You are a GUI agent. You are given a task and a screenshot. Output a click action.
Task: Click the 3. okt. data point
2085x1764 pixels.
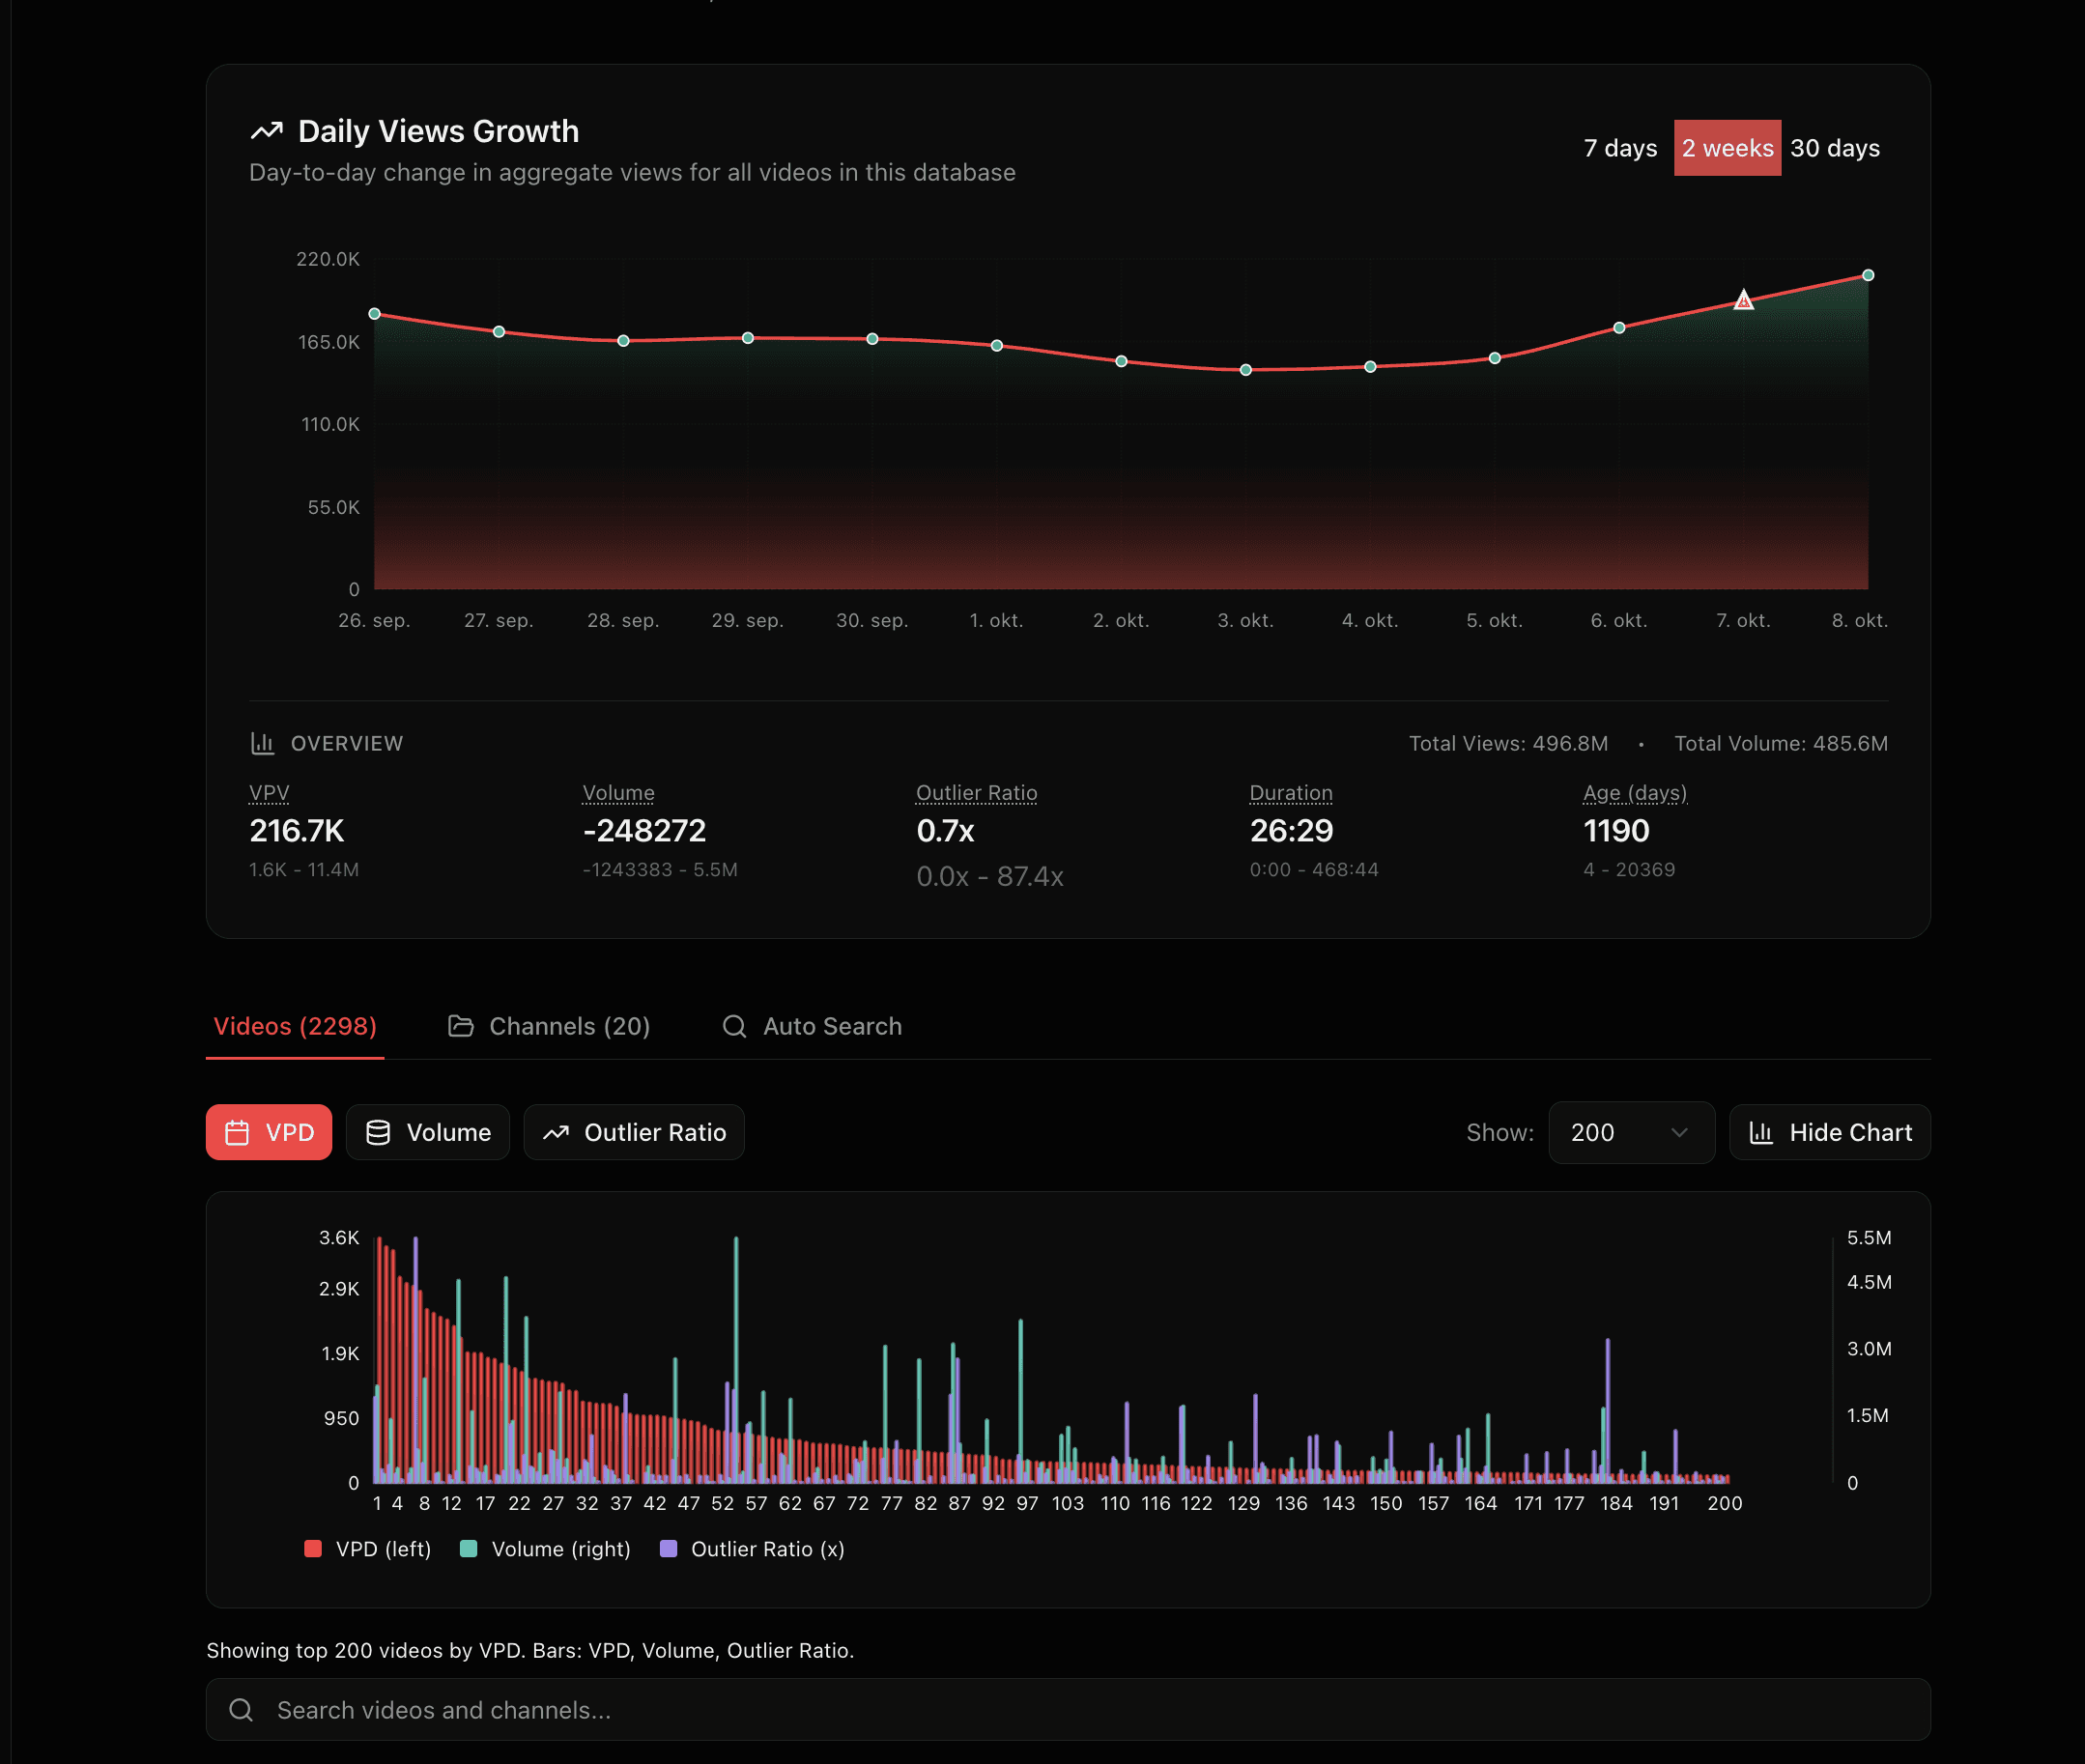point(1246,370)
